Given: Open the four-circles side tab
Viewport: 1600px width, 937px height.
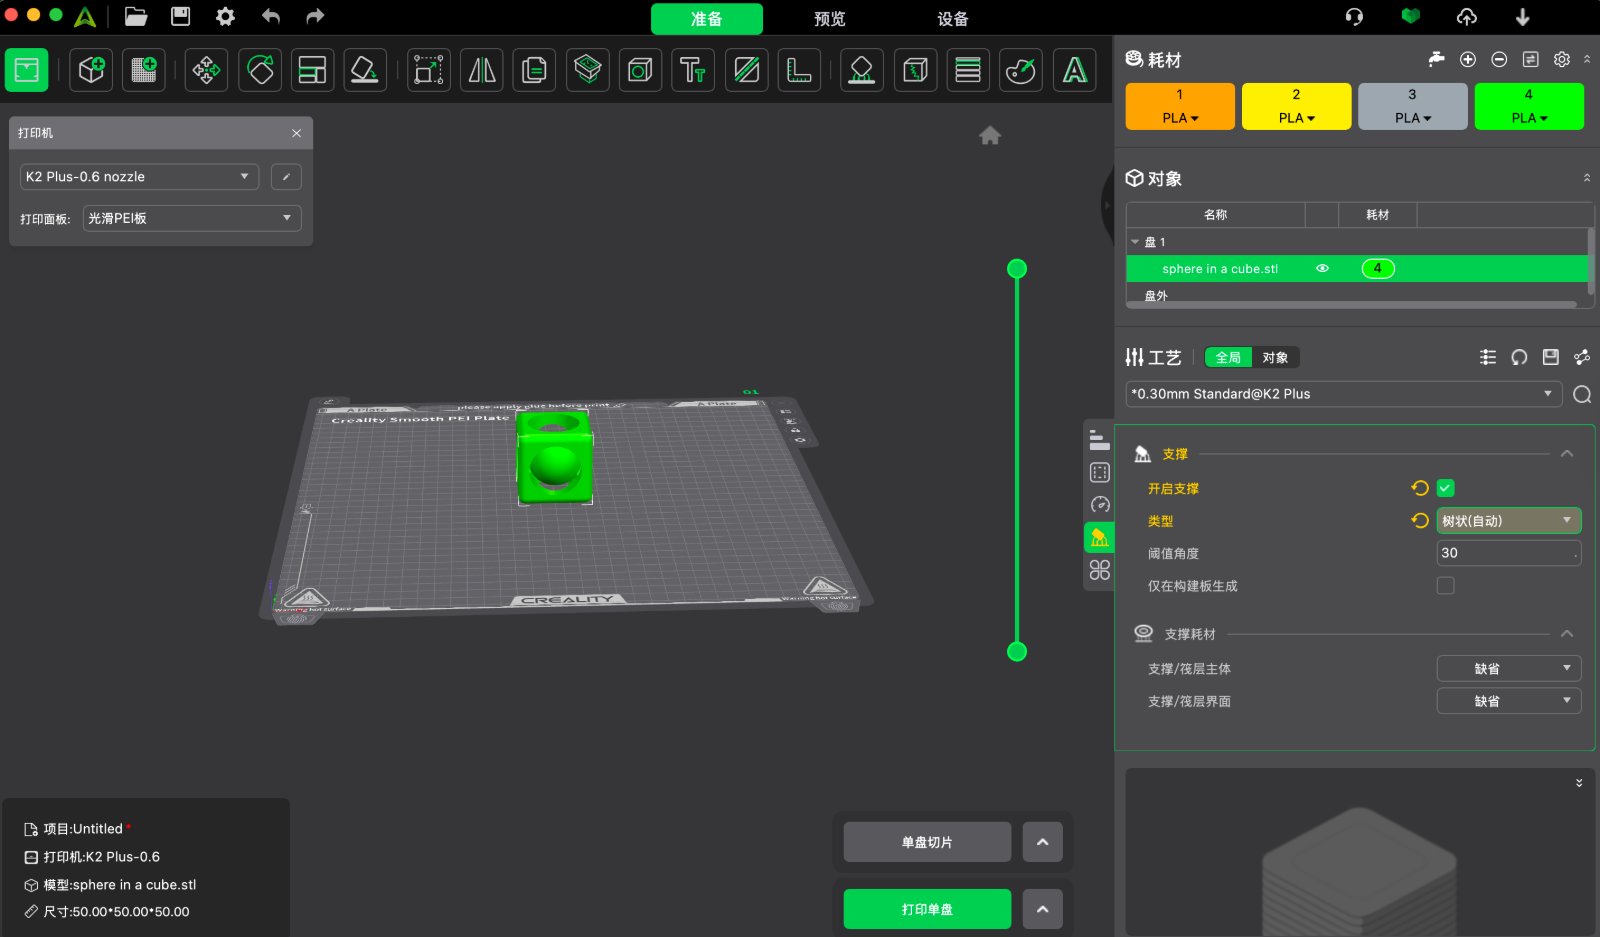Looking at the screenshot, I should click(1100, 570).
